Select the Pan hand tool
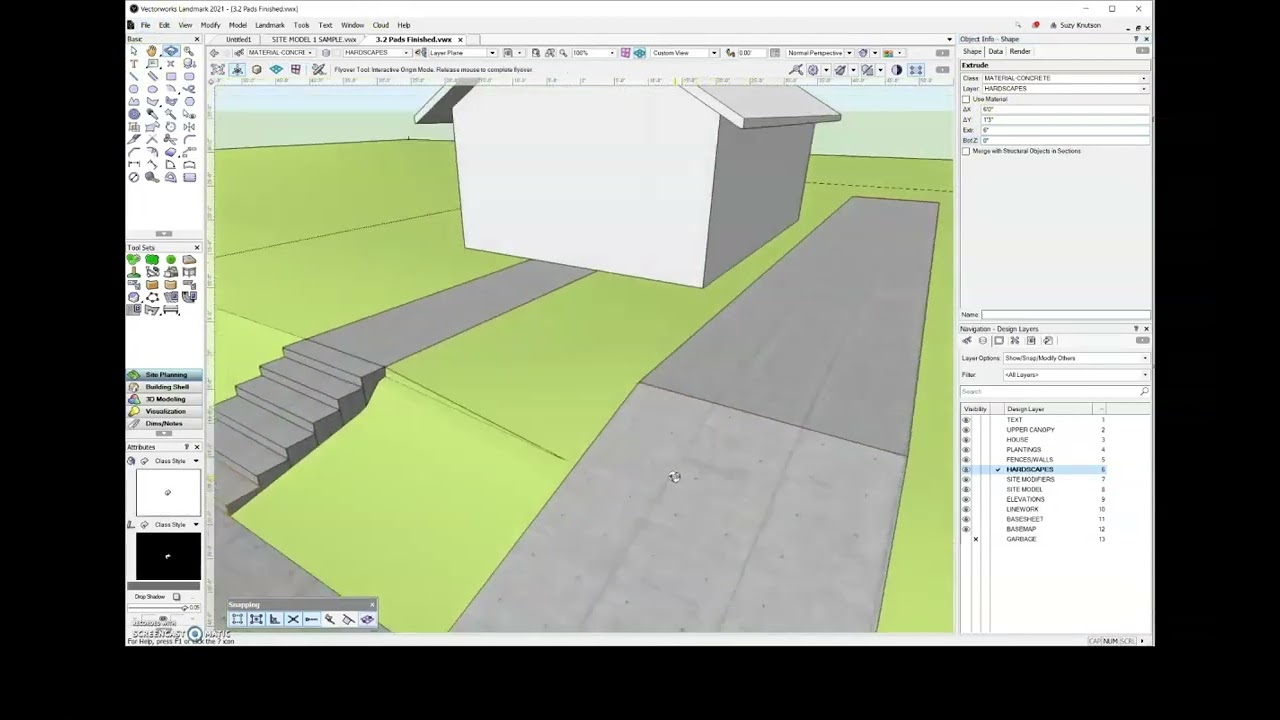 [152, 51]
